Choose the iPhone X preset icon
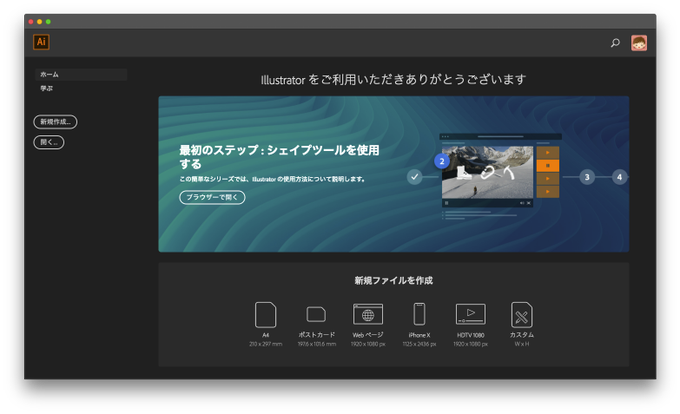Viewport: 680px width, 414px height. point(419,314)
